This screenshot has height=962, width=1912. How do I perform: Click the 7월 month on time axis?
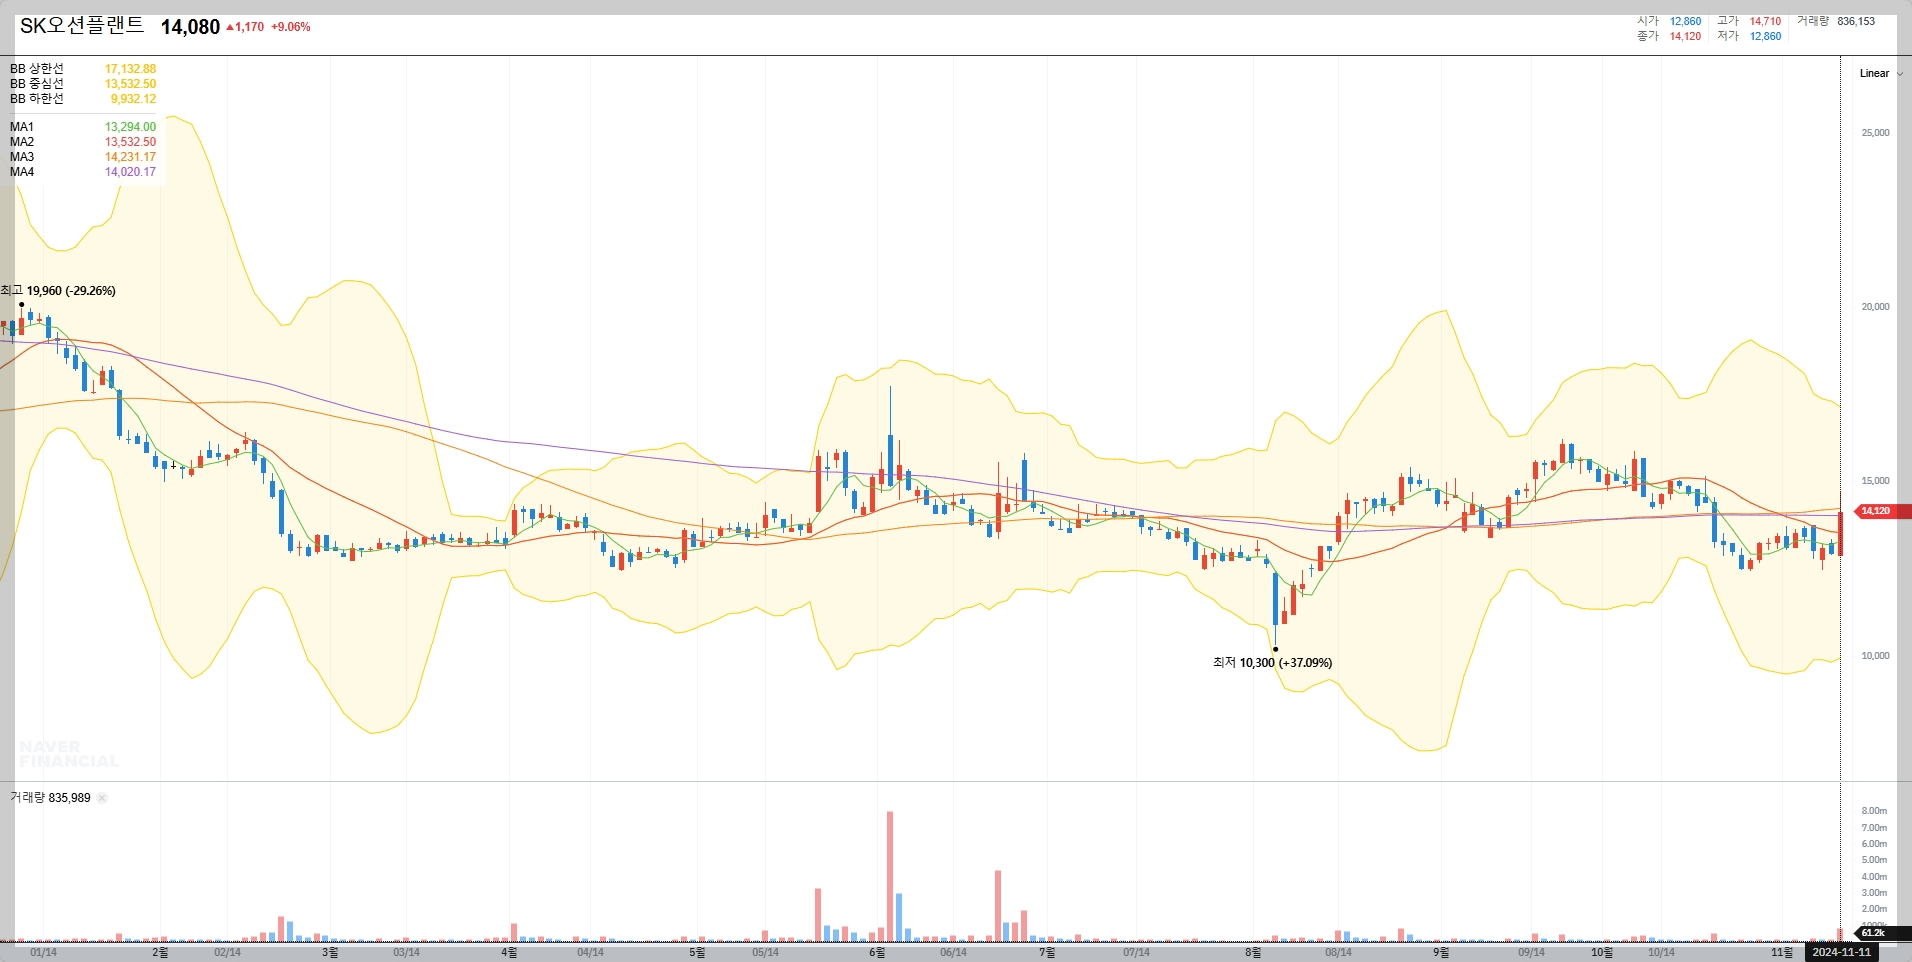click(x=1047, y=953)
